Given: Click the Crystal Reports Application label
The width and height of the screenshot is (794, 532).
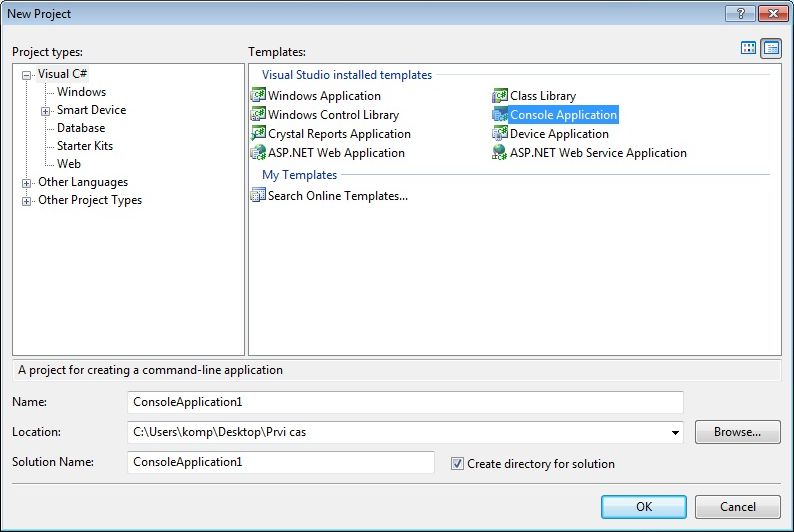Looking at the screenshot, I should click(x=339, y=134).
